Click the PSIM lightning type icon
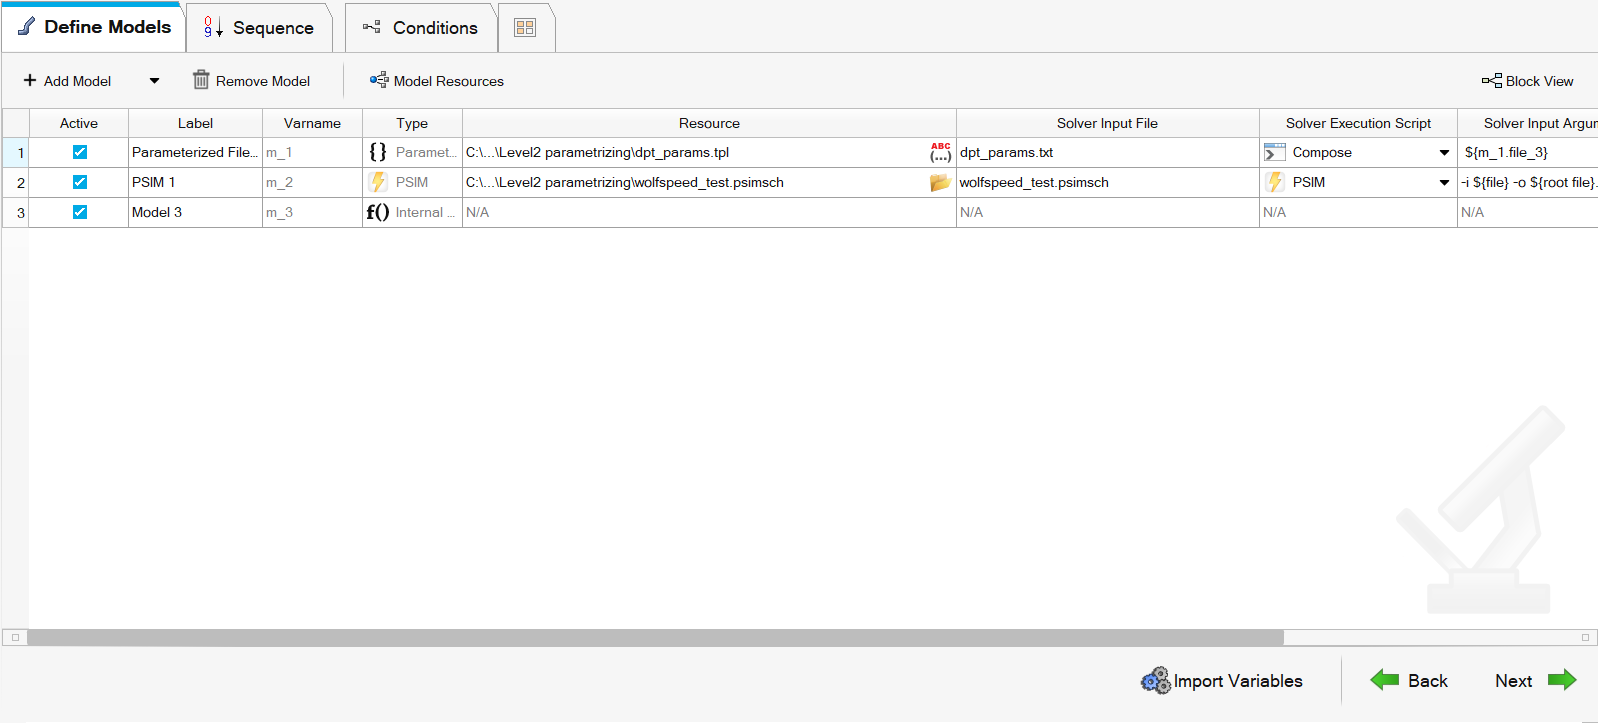 [378, 182]
